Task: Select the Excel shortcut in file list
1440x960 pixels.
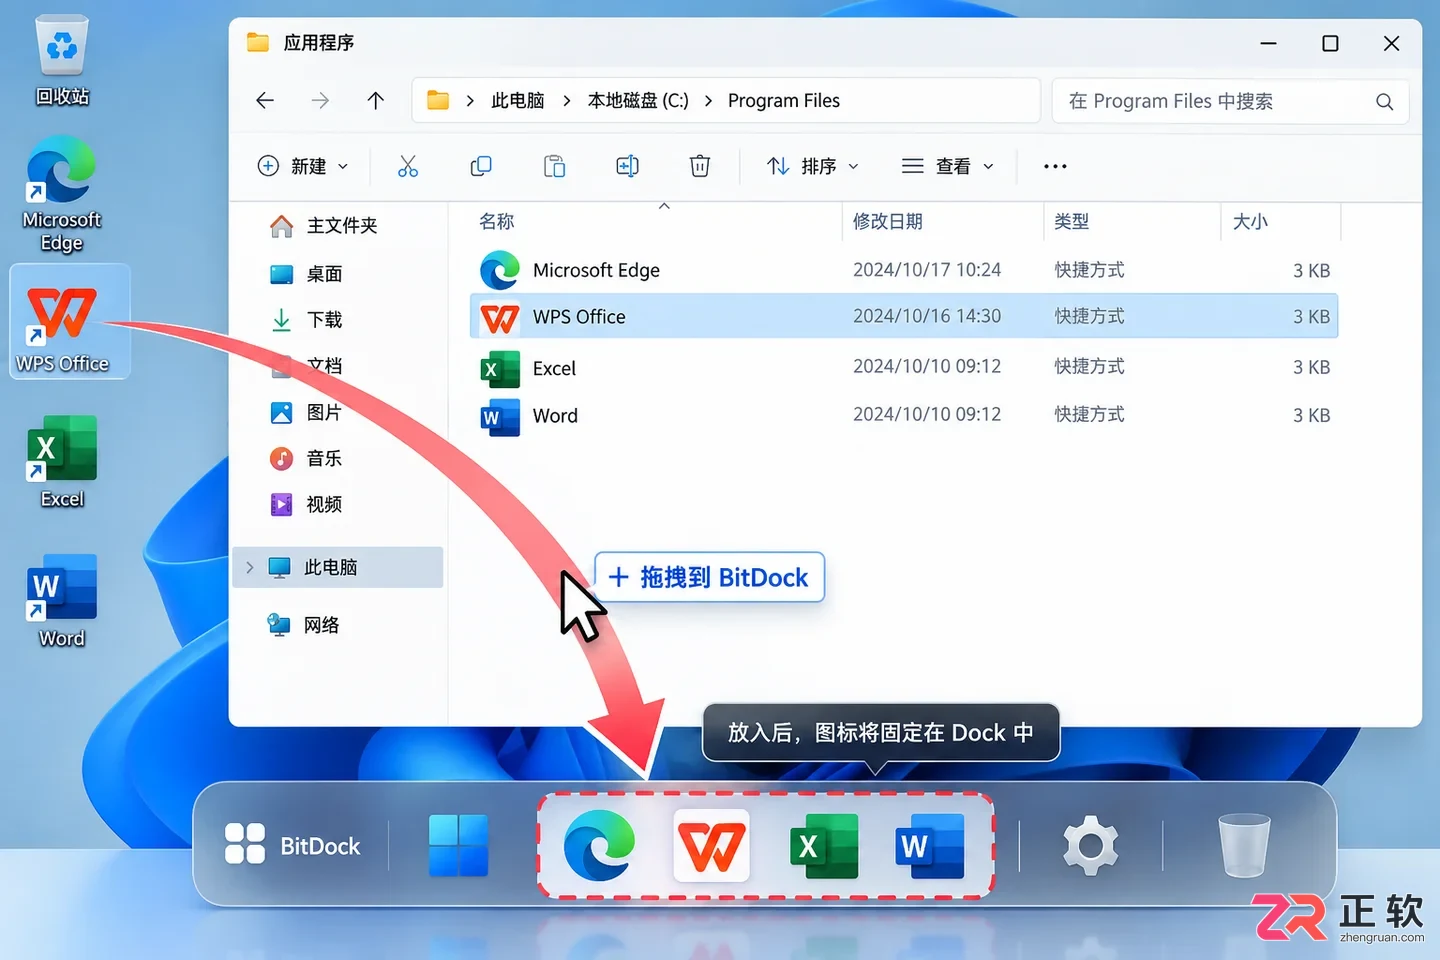Action: (x=904, y=367)
